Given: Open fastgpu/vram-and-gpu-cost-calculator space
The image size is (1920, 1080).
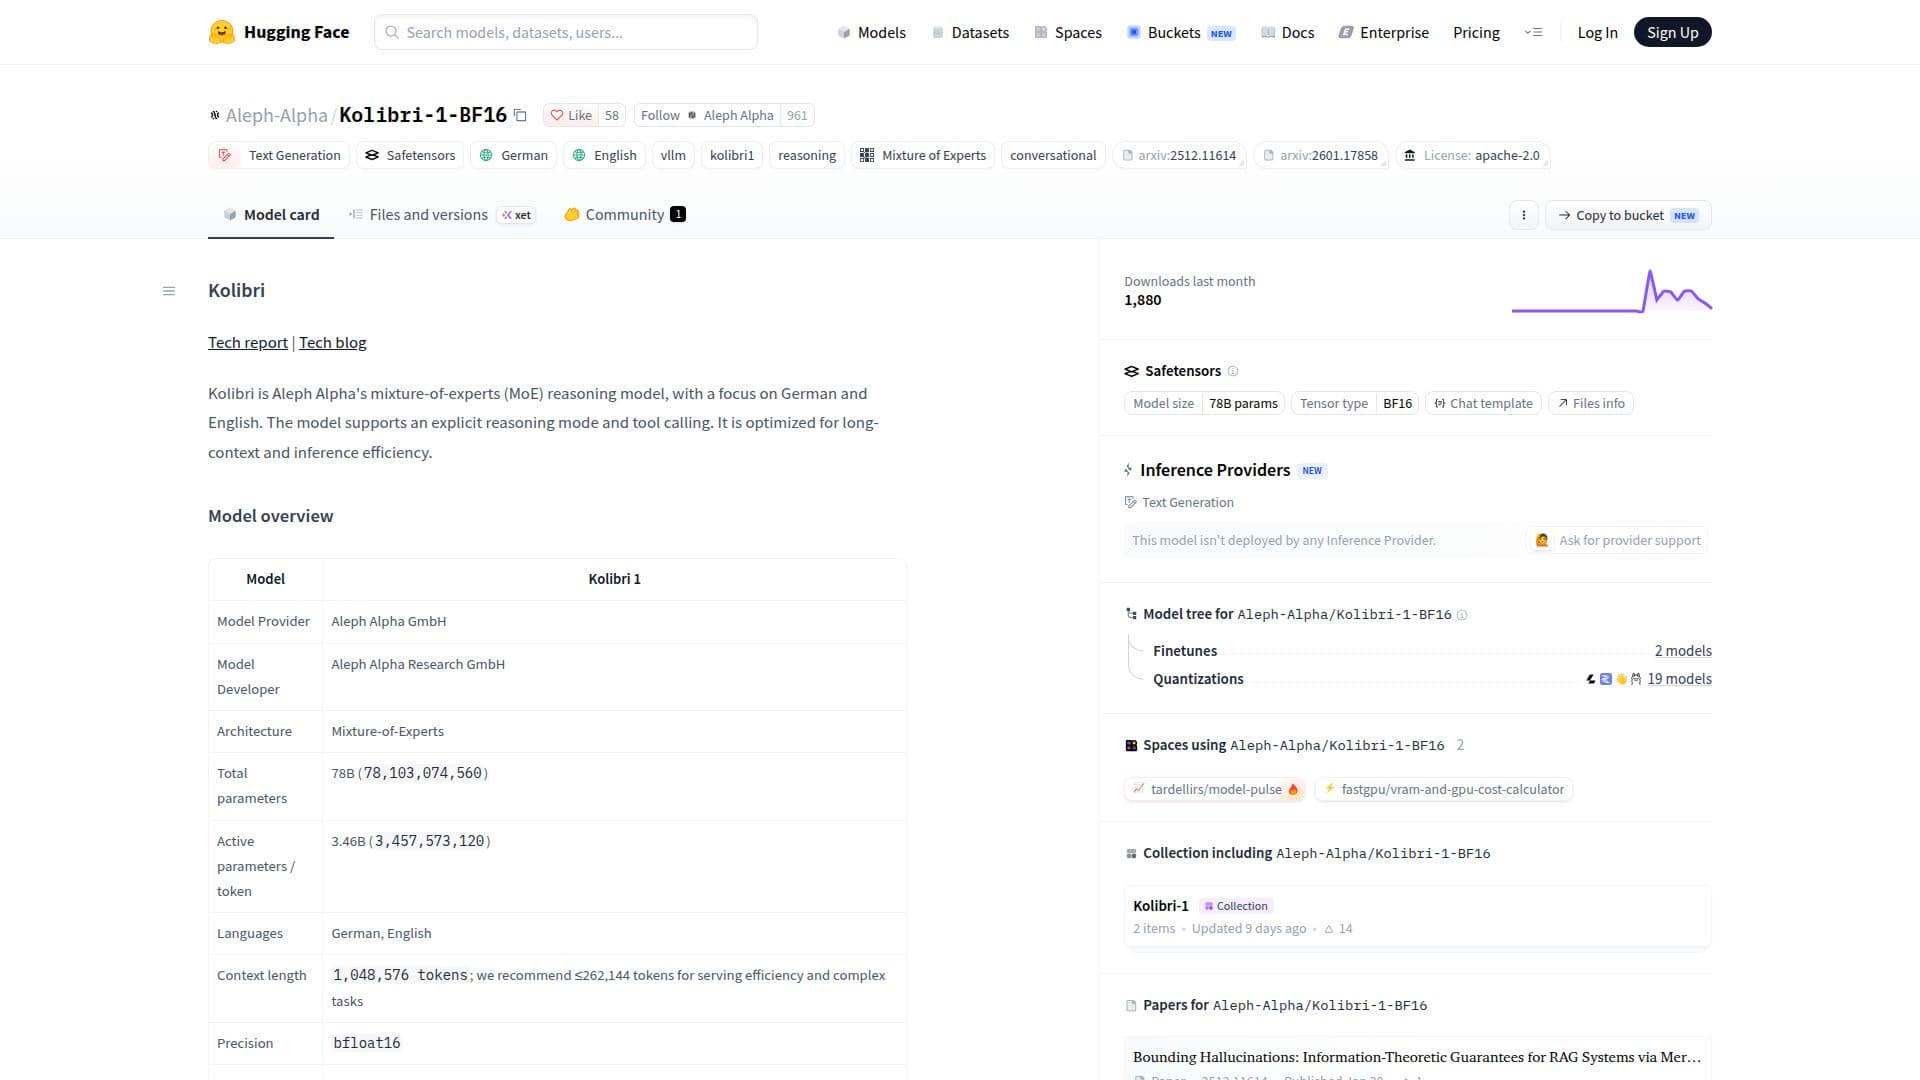Looking at the screenshot, I should (x=1443, y=789).
